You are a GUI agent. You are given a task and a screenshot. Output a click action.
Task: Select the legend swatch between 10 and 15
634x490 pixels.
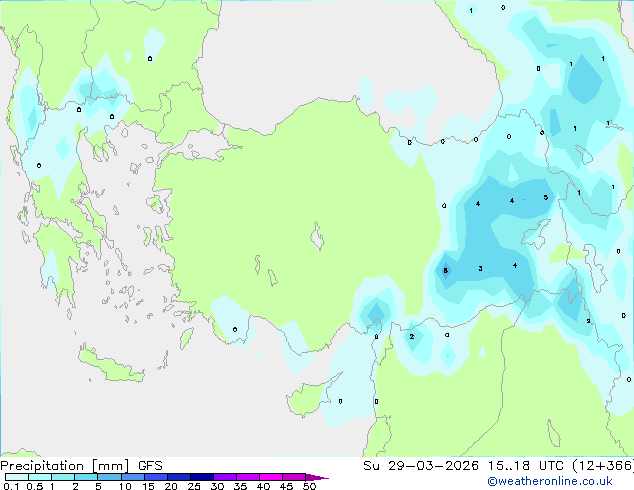[132, 477]
